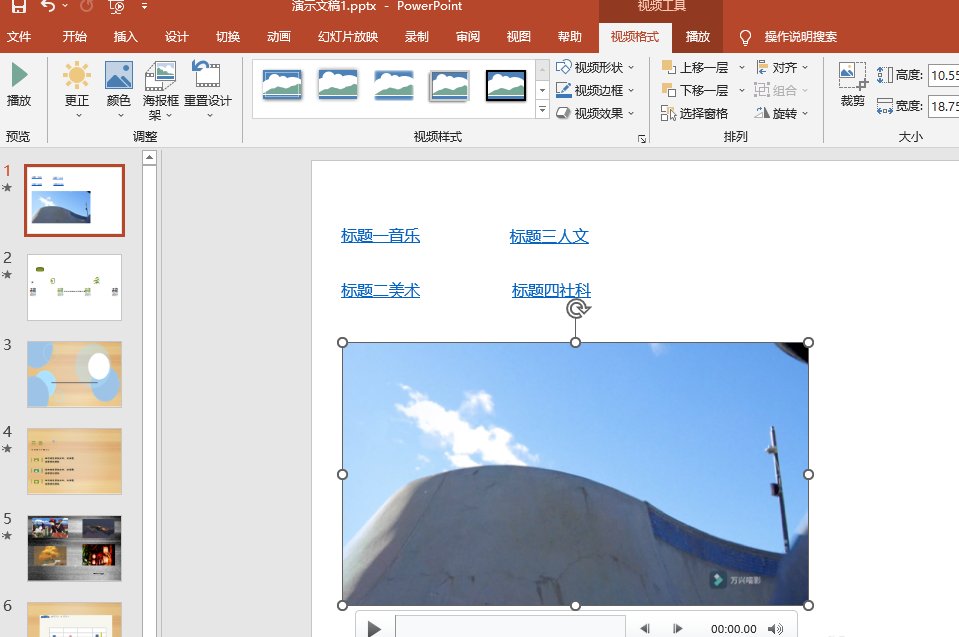Switch to the 审阅 tab
This screenshot has height=637, width=959.
coord(468,37)
